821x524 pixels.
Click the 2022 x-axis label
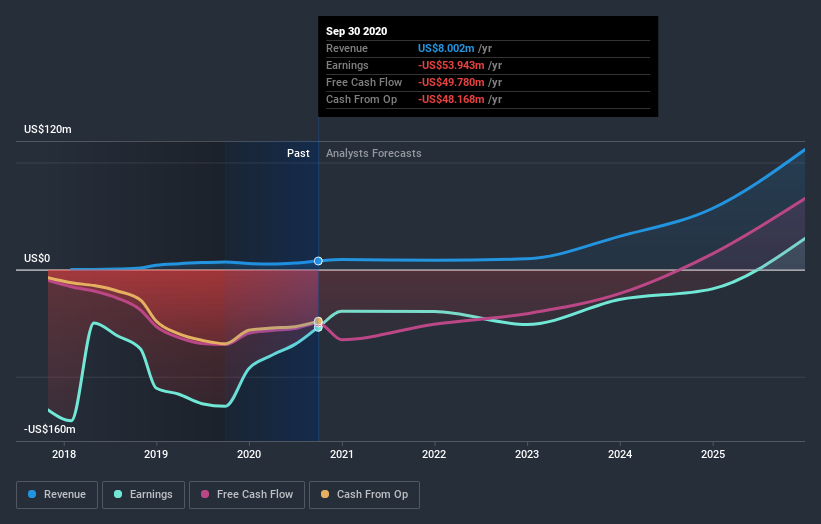pyautogui.click(x=434, y=454)
